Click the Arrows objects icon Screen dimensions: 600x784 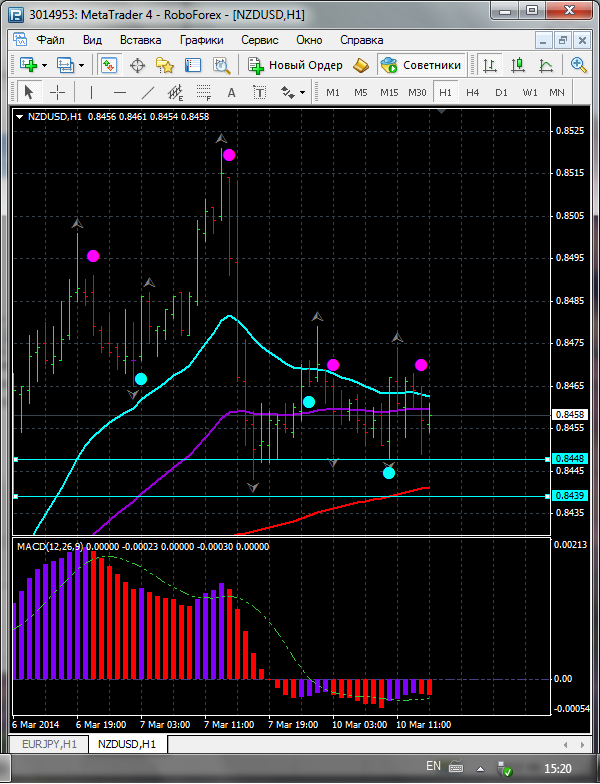pos(288,92)
